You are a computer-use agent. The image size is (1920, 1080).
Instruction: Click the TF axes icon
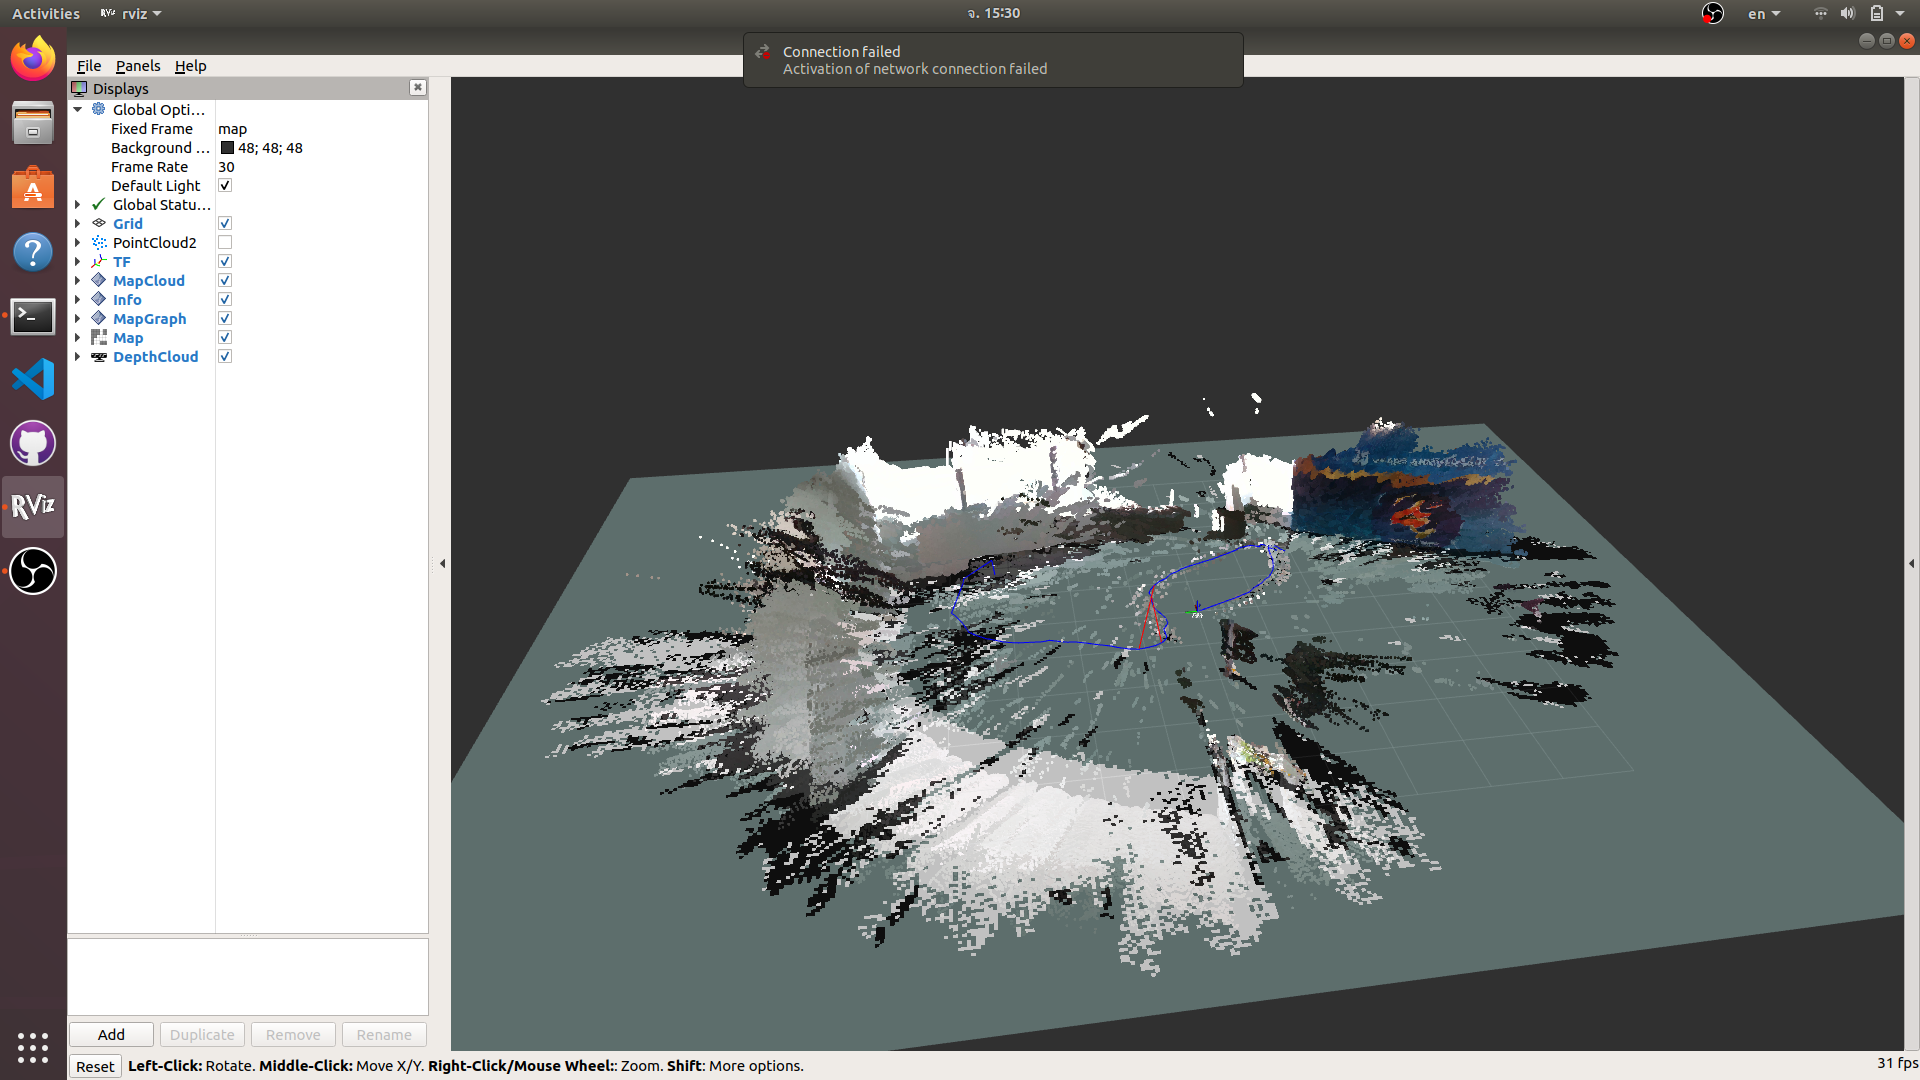point(99,262)
